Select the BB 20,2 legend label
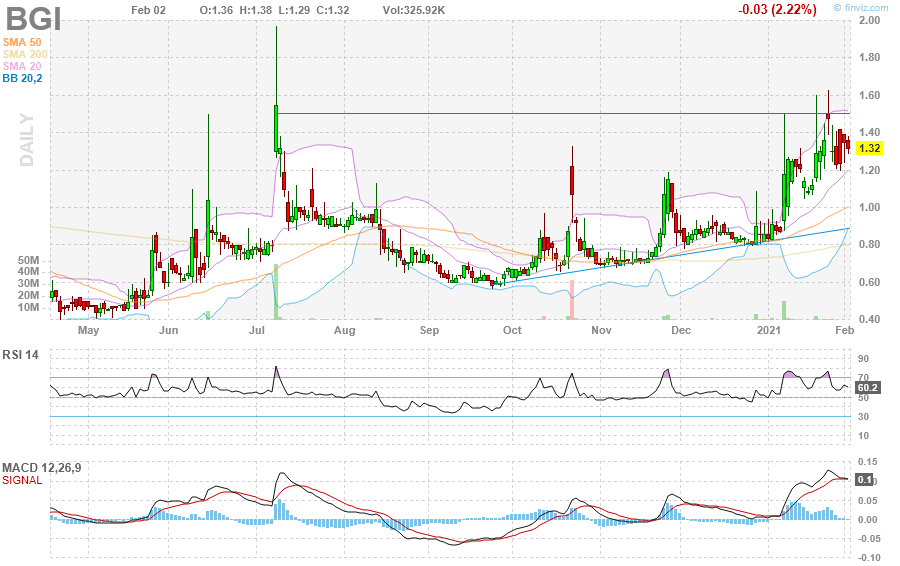 click(22, 79)
